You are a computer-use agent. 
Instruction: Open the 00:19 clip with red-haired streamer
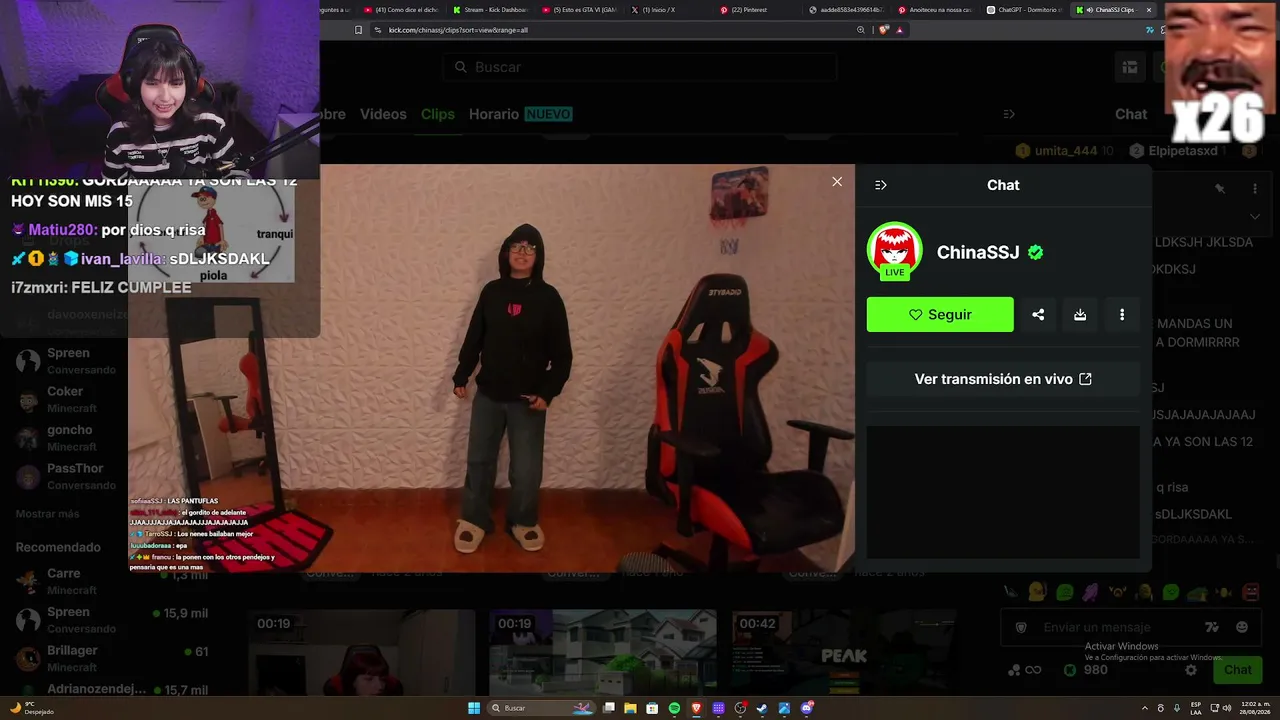(362, 652)
